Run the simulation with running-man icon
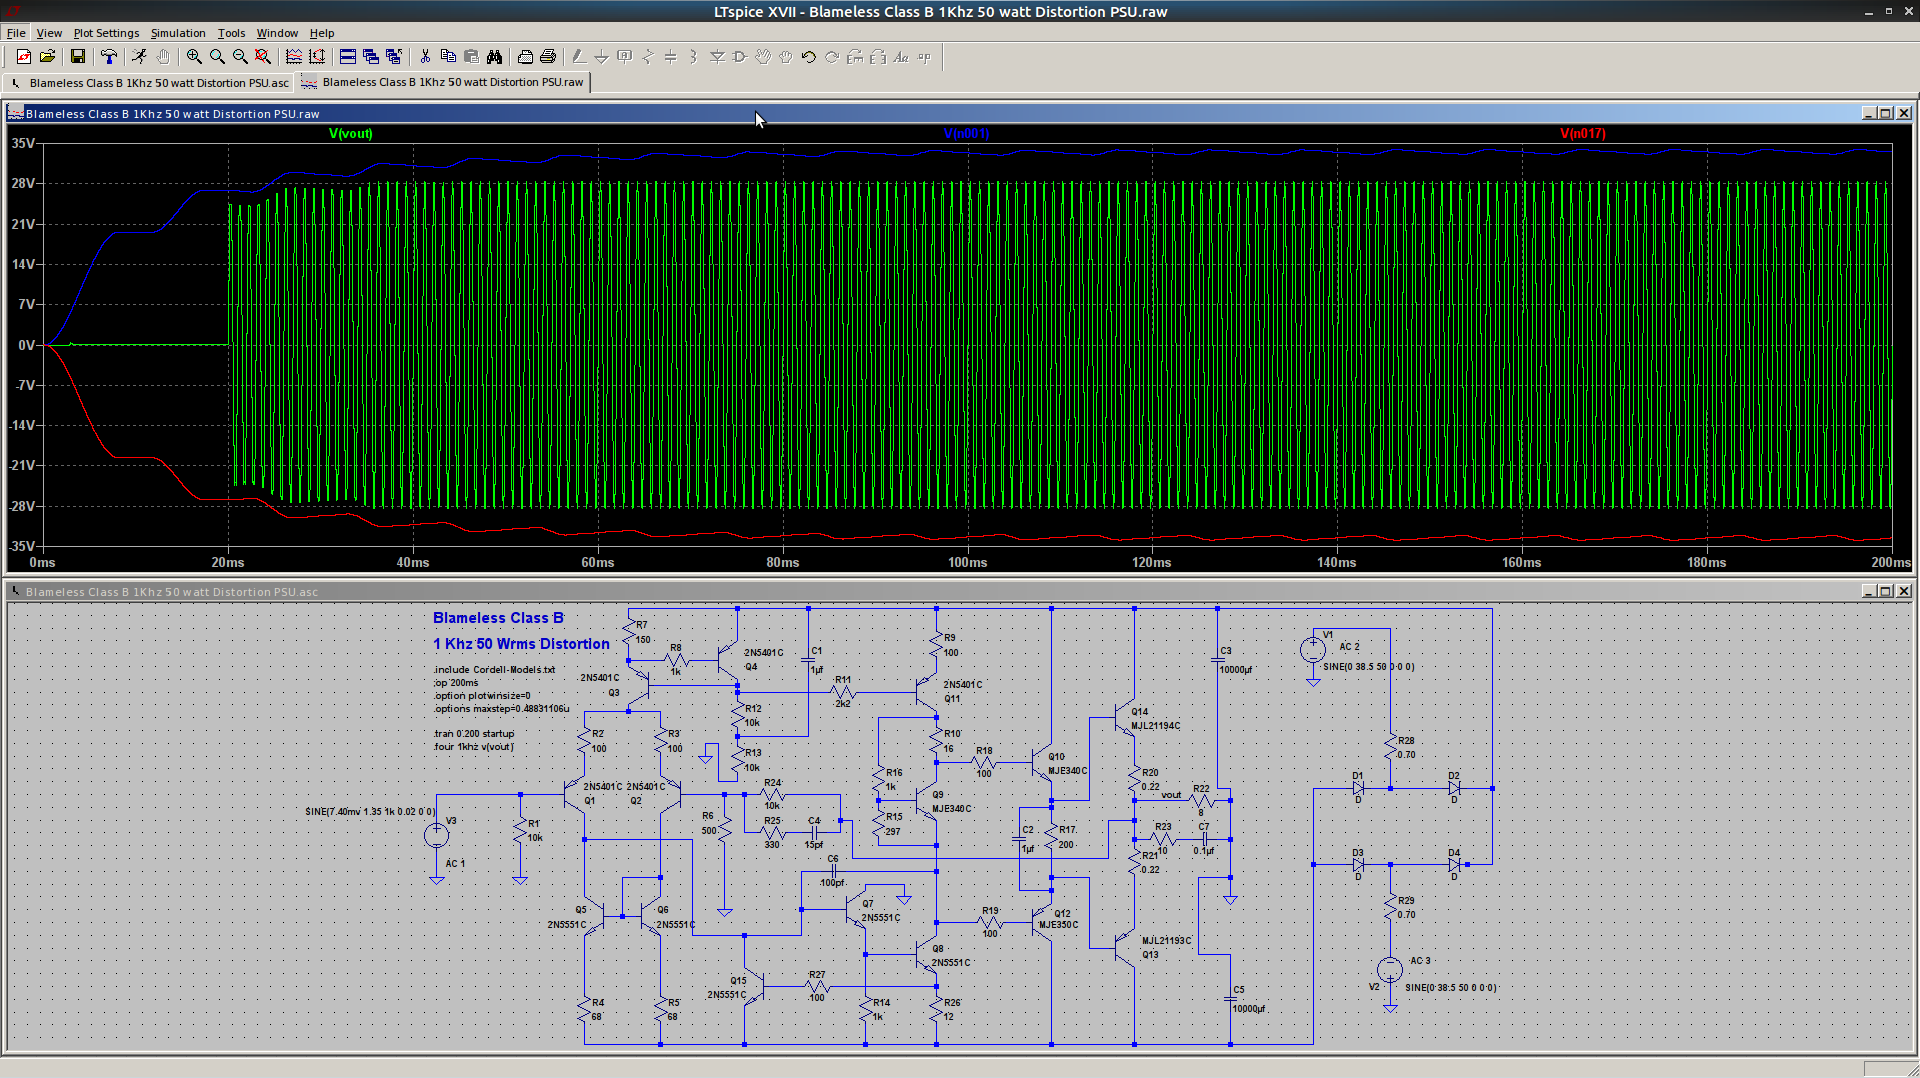 click(139, 57)
